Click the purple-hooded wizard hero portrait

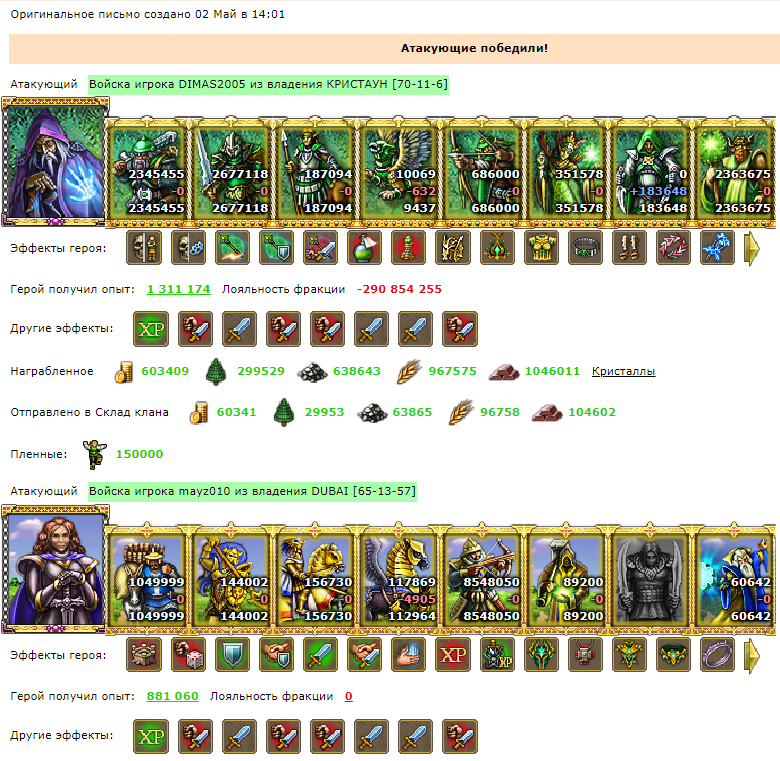point(55,162)
